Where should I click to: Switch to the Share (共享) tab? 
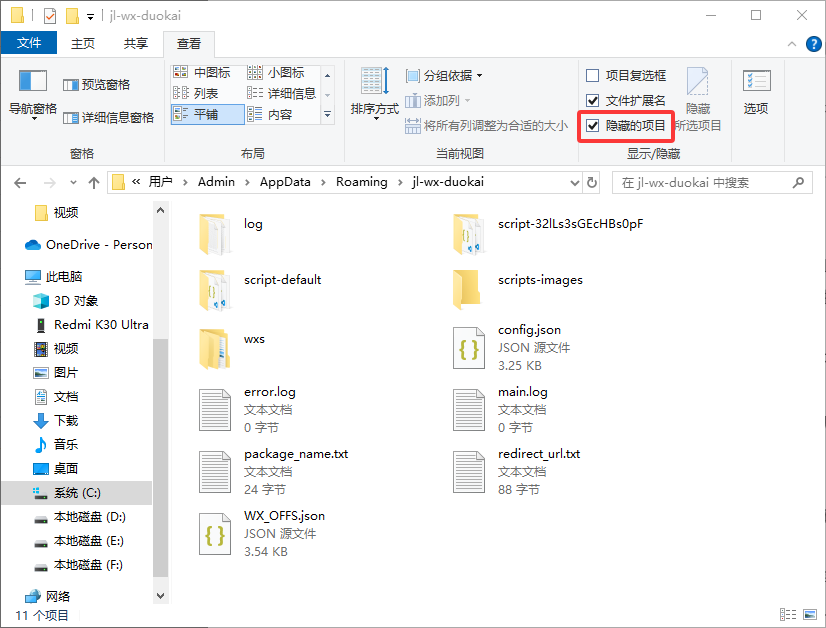point(136,43)
